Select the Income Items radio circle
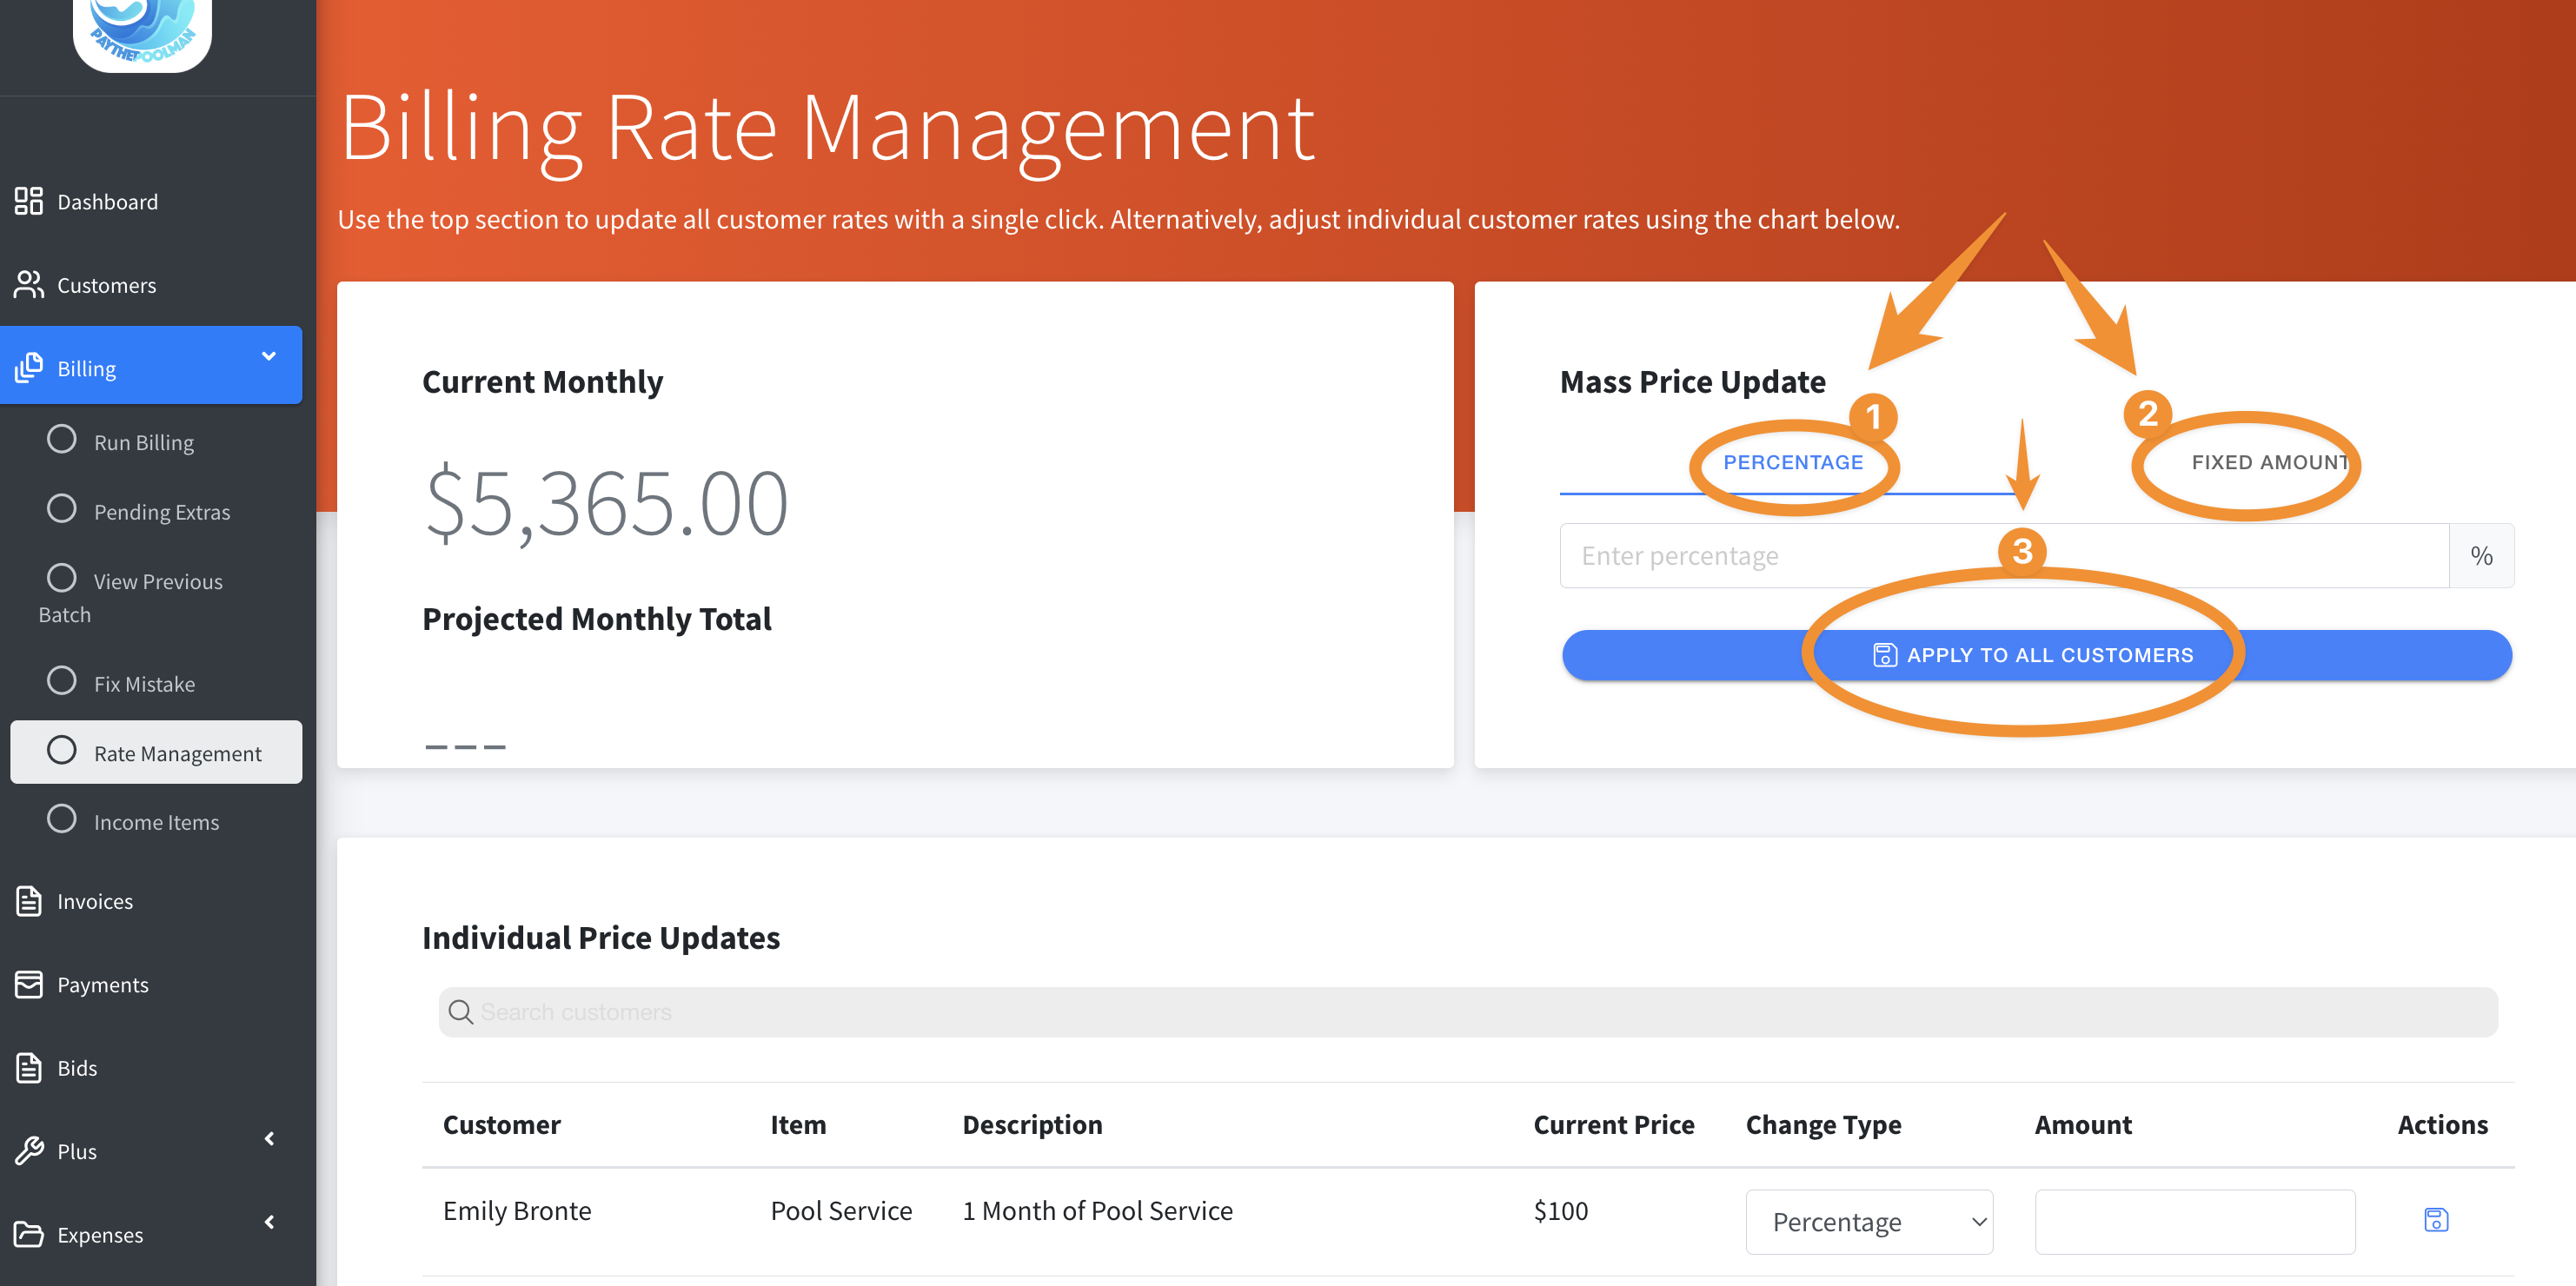Viewport: 2576px width, 1286px height. (x=62, y=819)
